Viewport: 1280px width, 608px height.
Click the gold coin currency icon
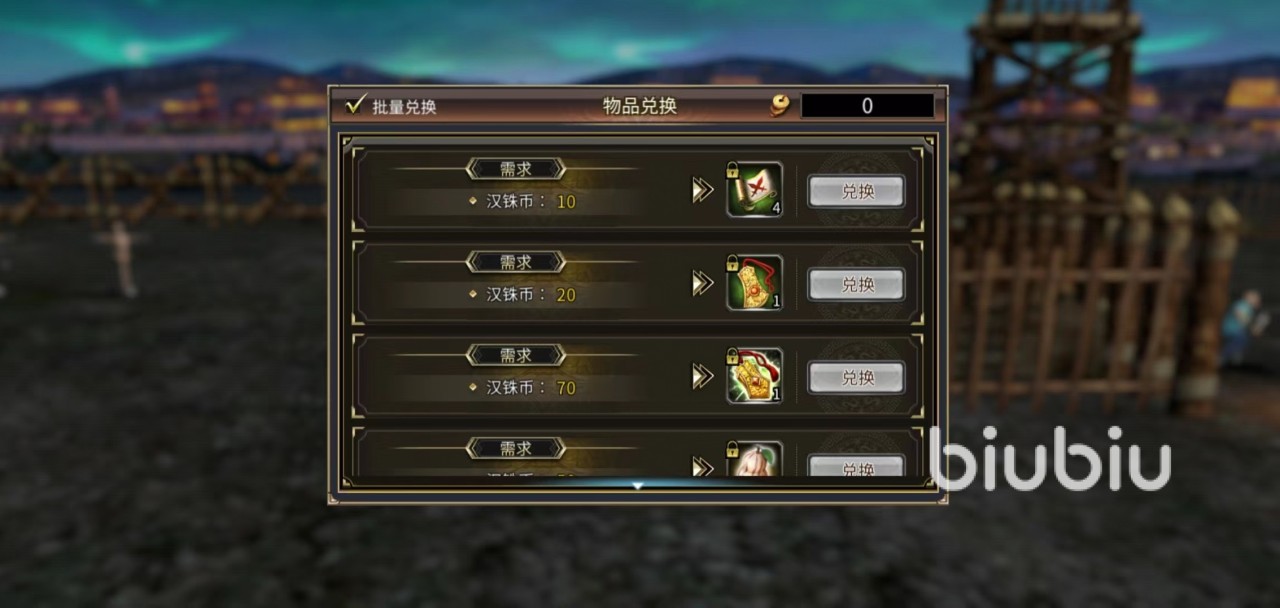[780, 106]
